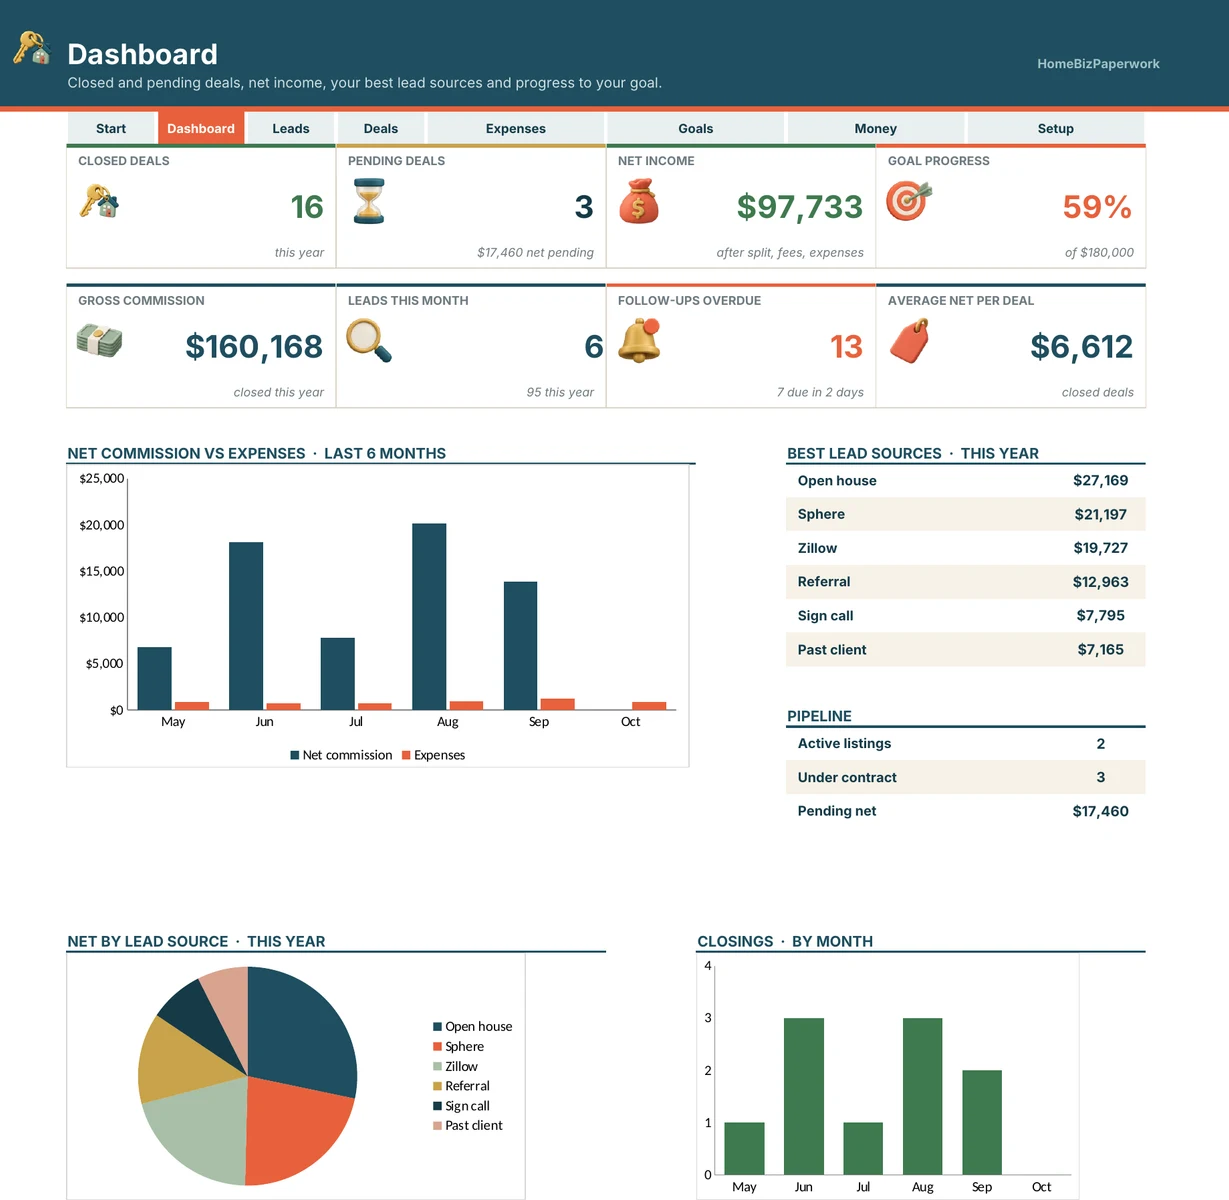Viewport: 1229px width, 1200px height.
Task: Click the money bag icon in Net Income card
Action: click(x=639, y=201)
